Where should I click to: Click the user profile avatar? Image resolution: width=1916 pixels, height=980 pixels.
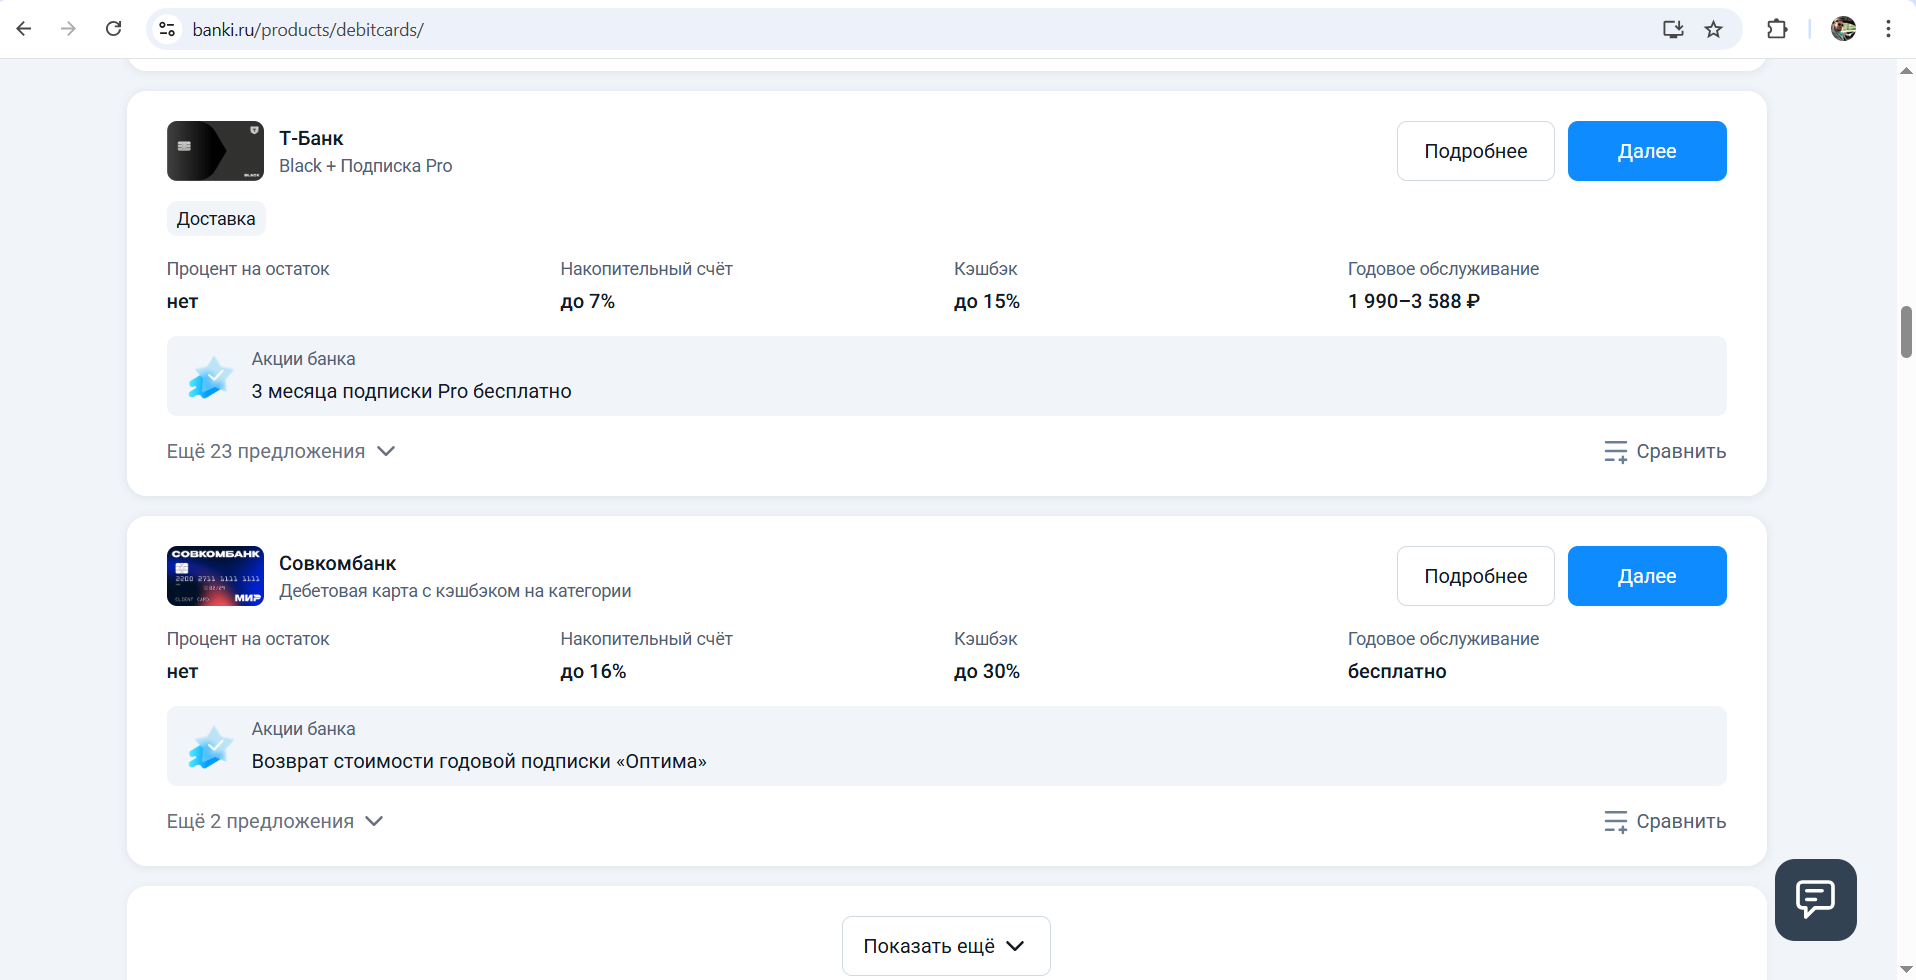coord(1843,29)
